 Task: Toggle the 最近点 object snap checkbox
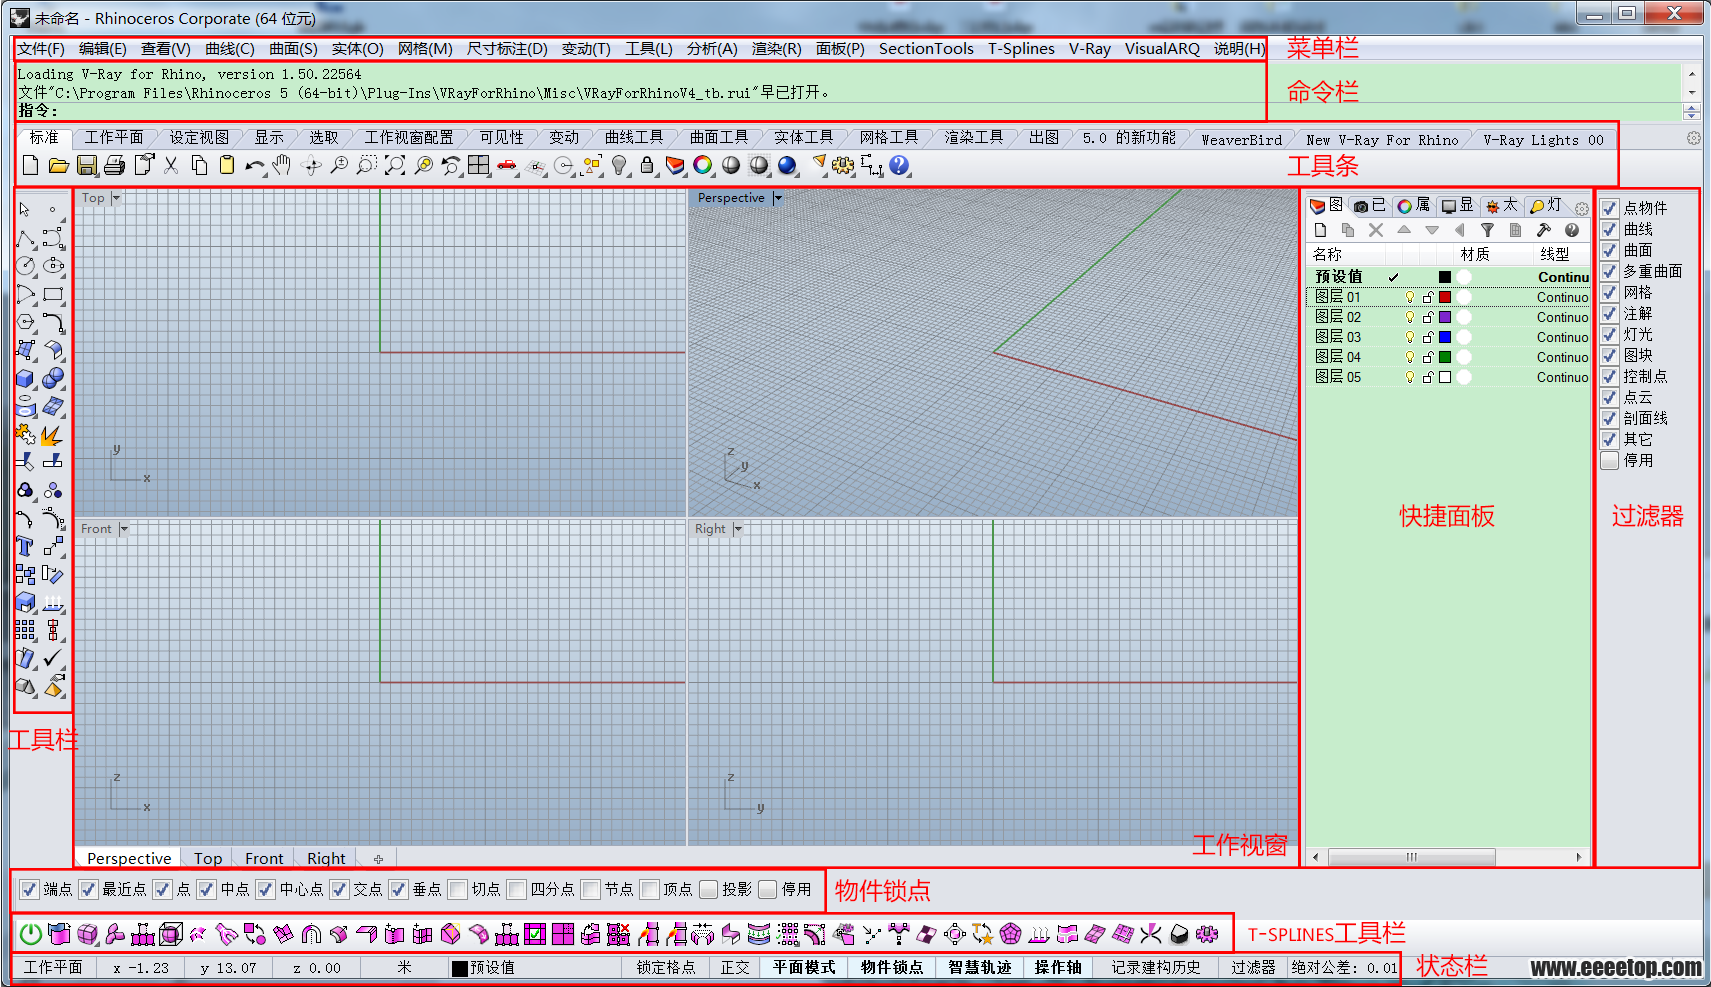(89, 889)
